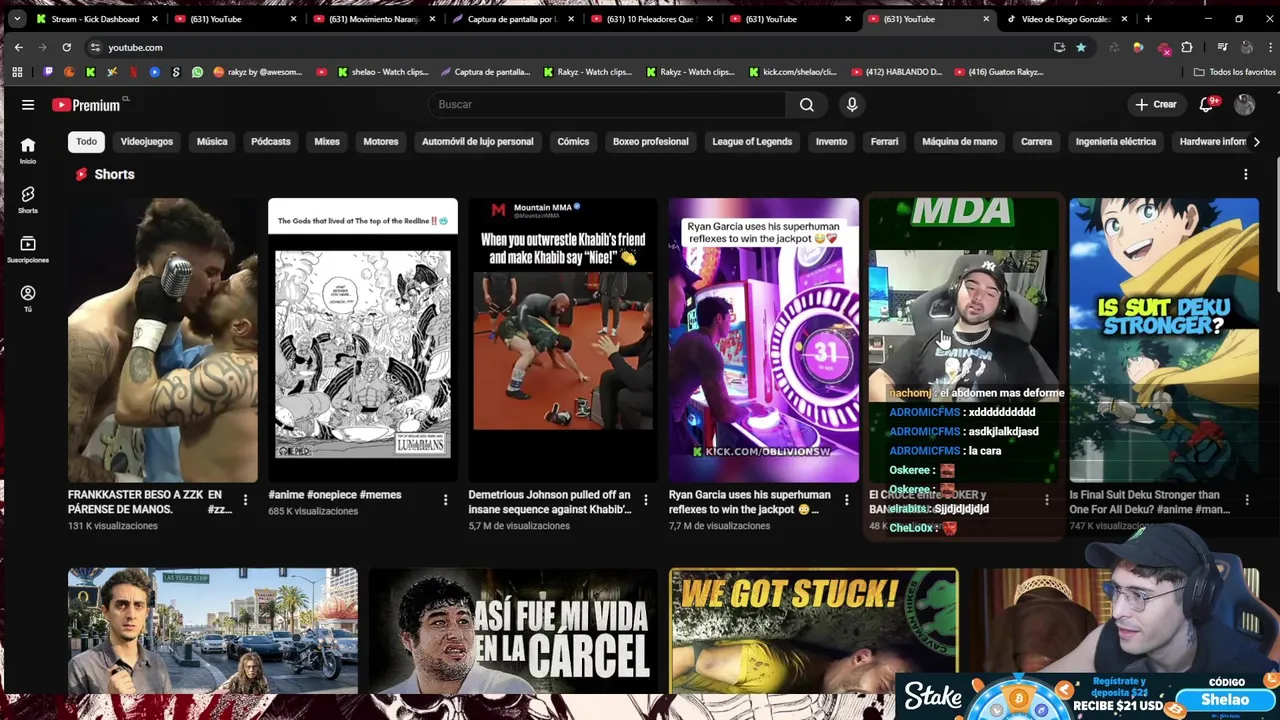Open options for #anime #onepiece short

[x=445, y=500]
